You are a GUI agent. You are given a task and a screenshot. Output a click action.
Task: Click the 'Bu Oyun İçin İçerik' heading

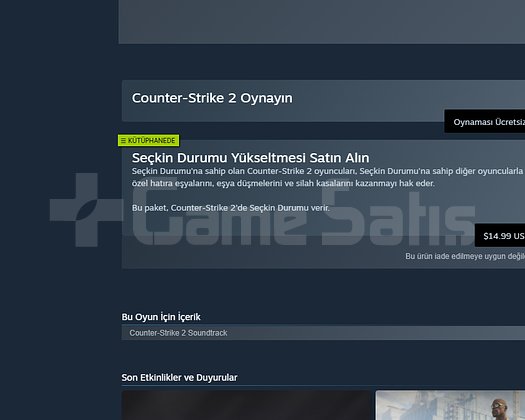161,317
